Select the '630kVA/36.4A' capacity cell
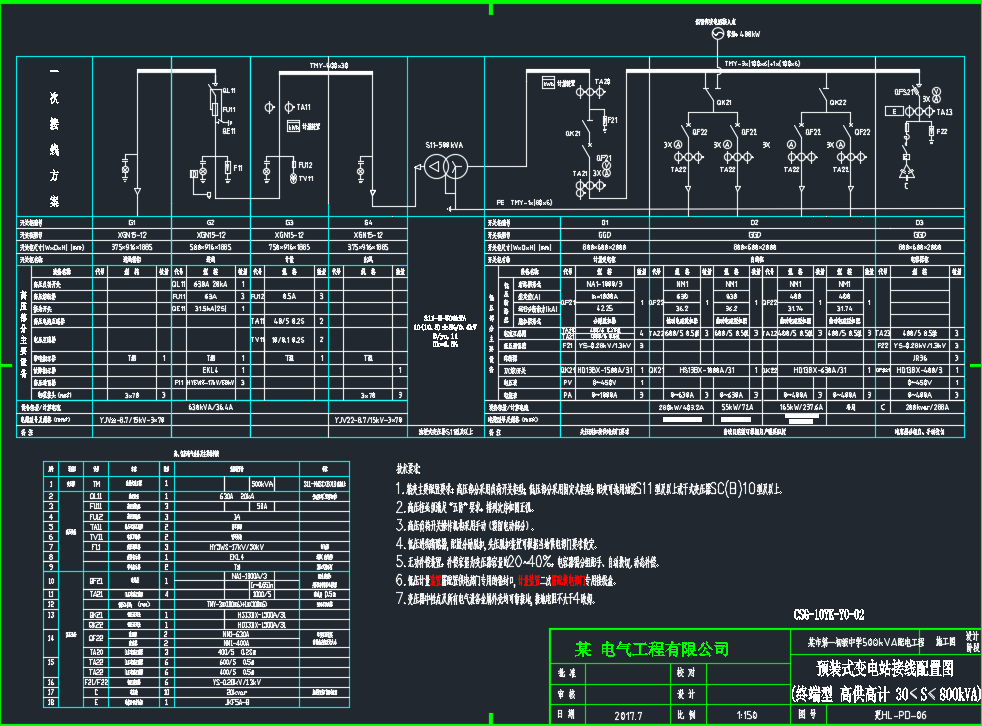 point(210,407)
